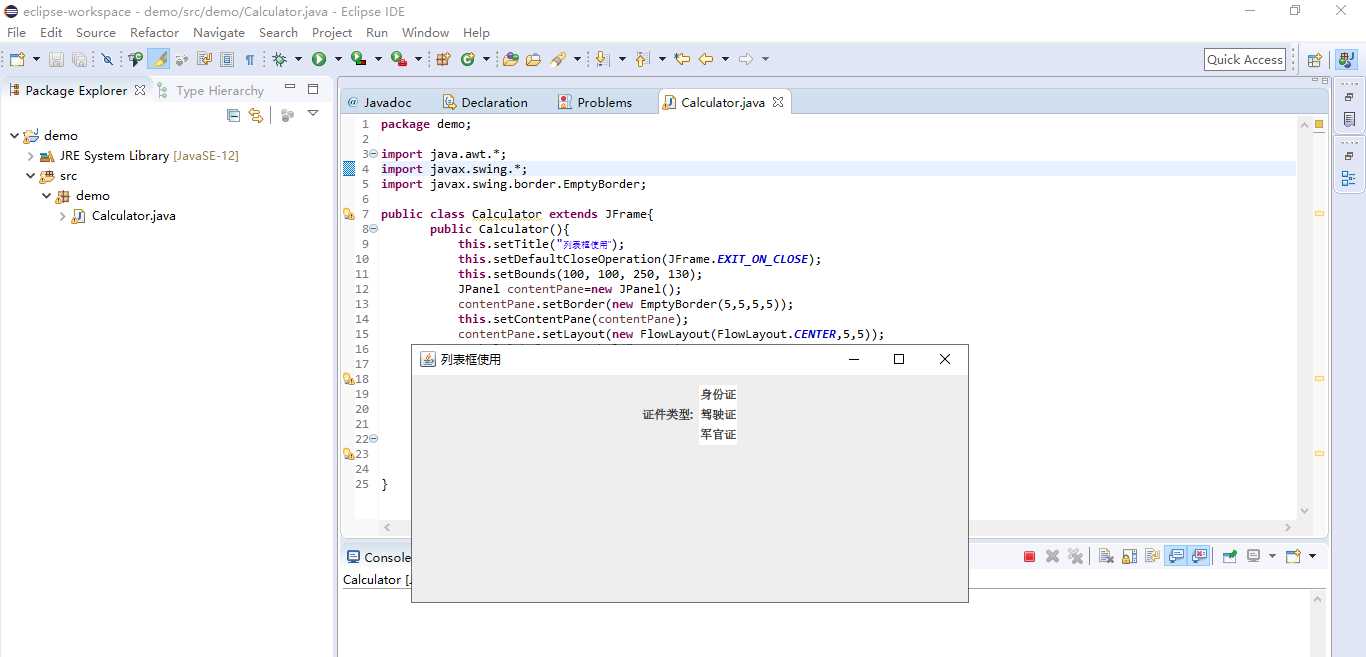Click Collapse All in Package Explorer
Viewport: 1366px width, 657px height.
(x=233, y=115)
